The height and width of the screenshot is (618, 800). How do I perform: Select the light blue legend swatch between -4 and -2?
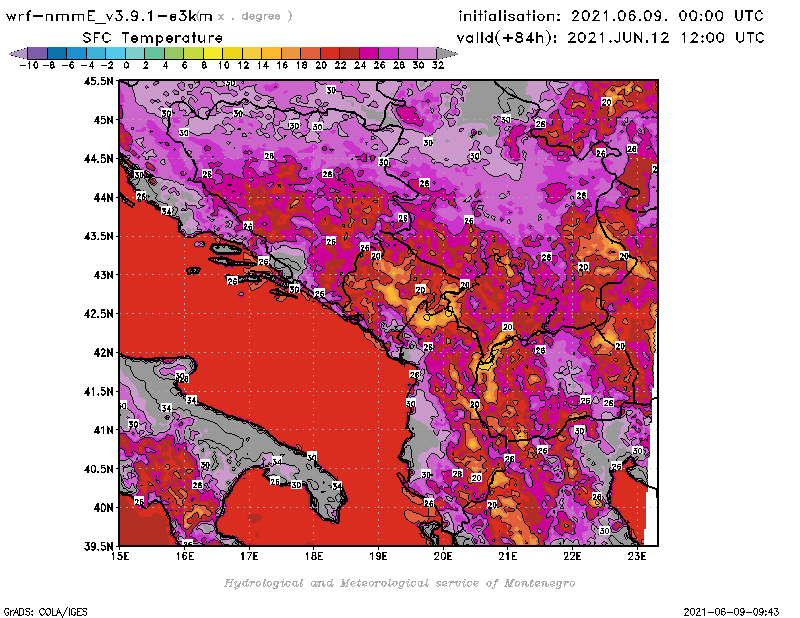point(96,53)
